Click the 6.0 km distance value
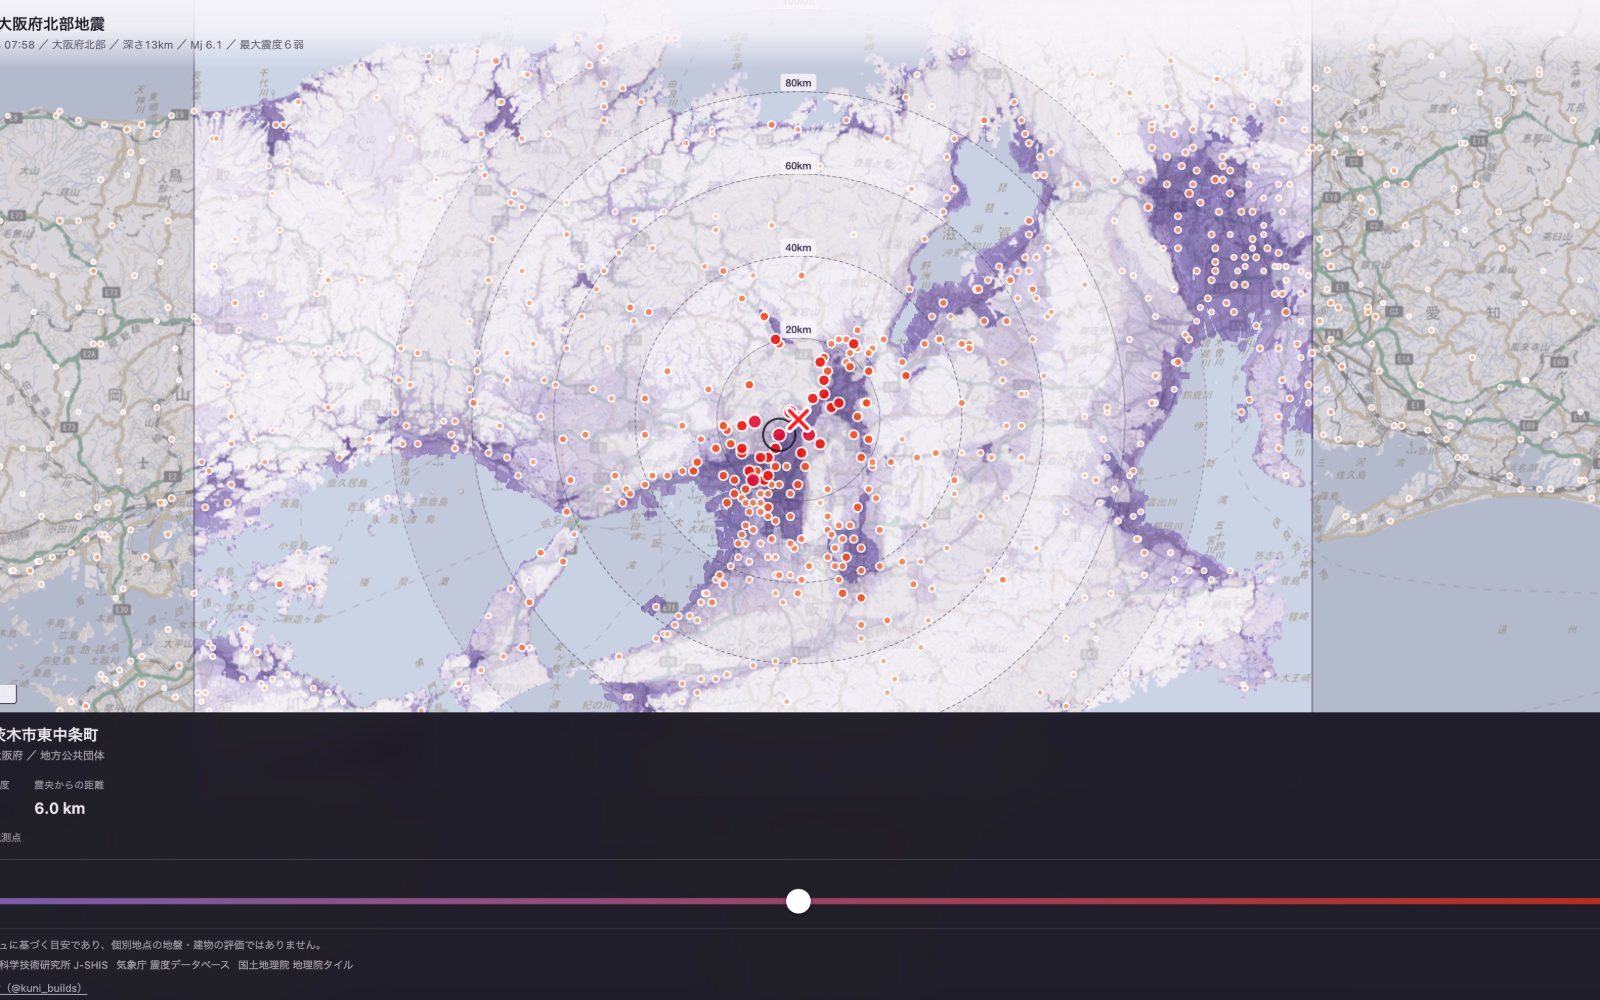This screenshot has height=1000, width=1600. 60,808
